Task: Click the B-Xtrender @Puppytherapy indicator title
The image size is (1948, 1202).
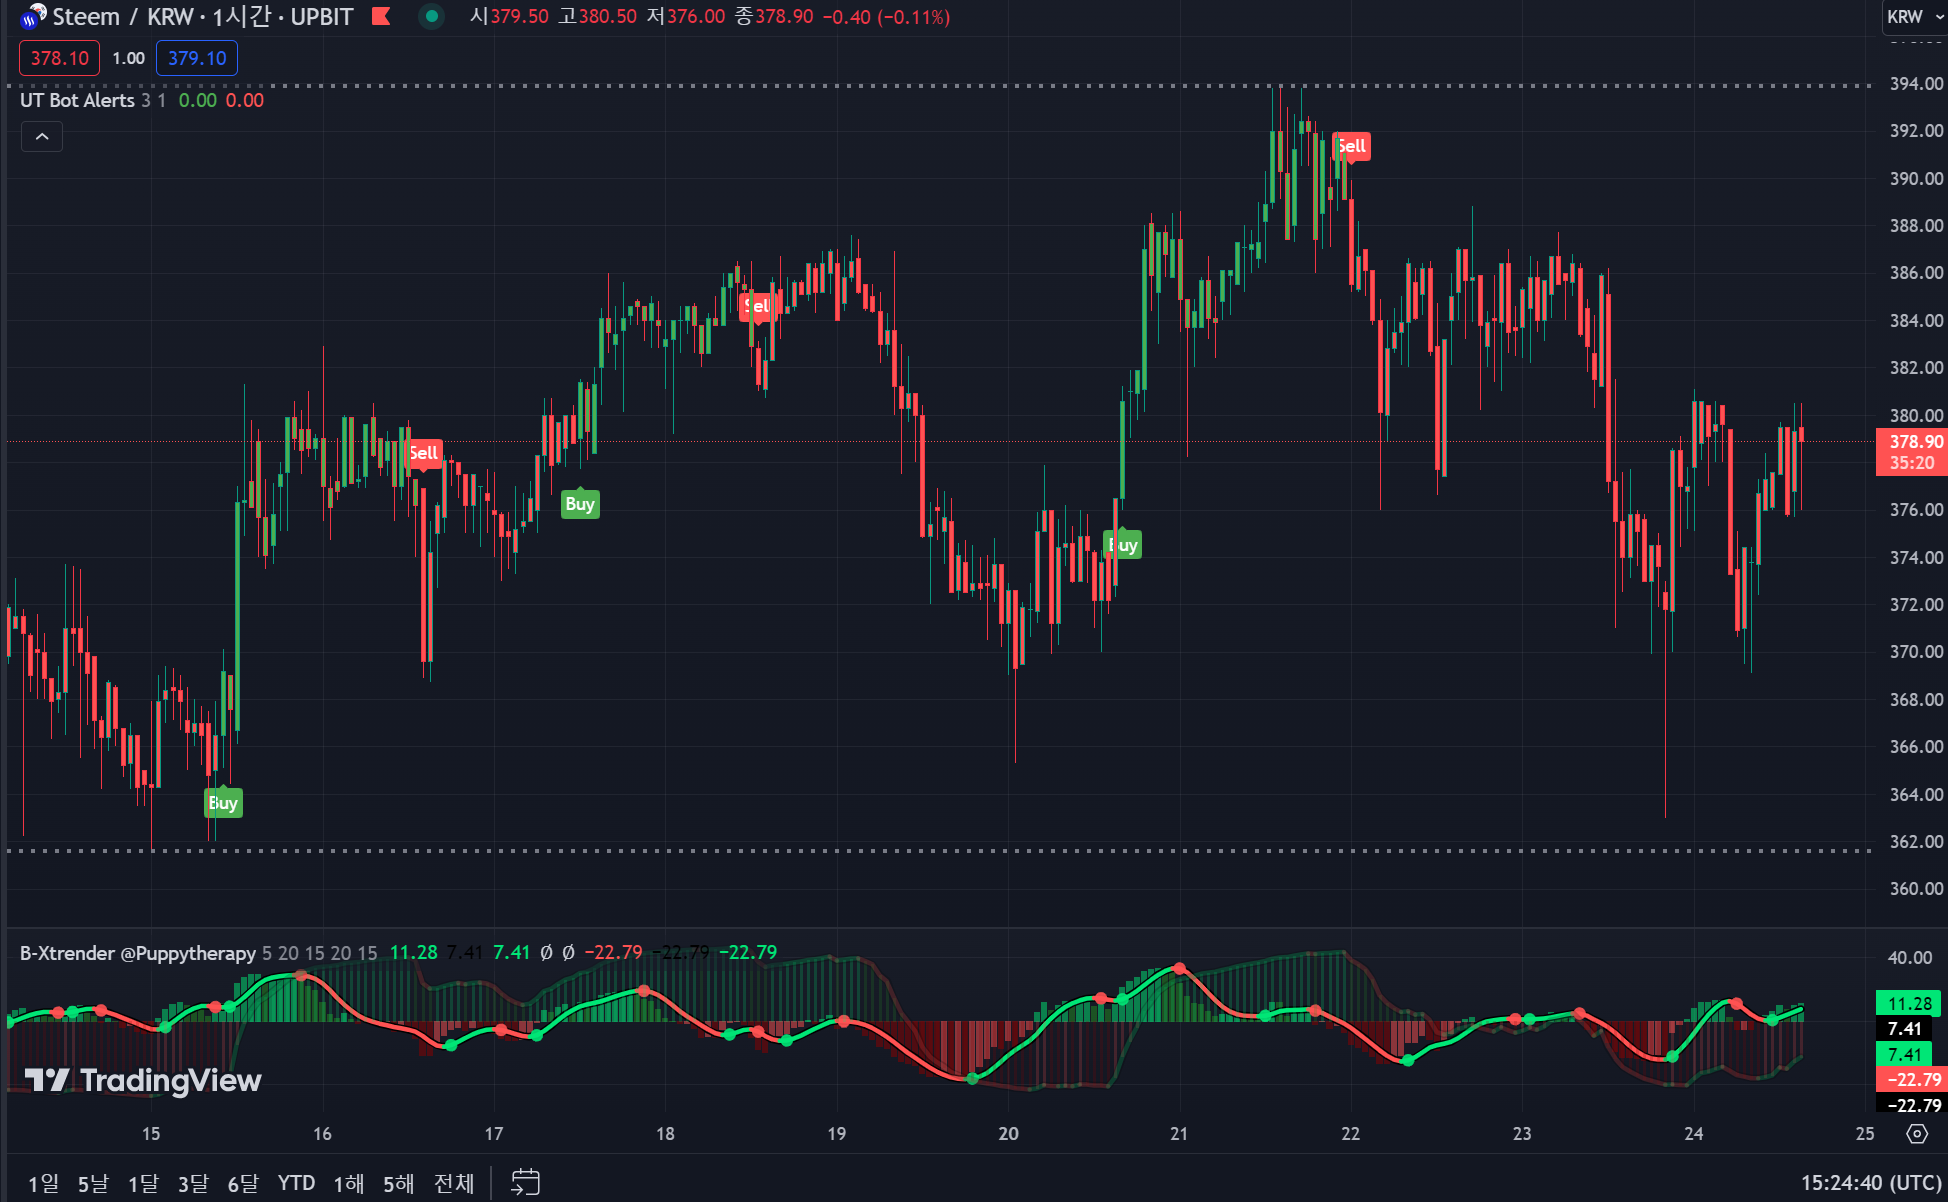Action: (137, 953)
